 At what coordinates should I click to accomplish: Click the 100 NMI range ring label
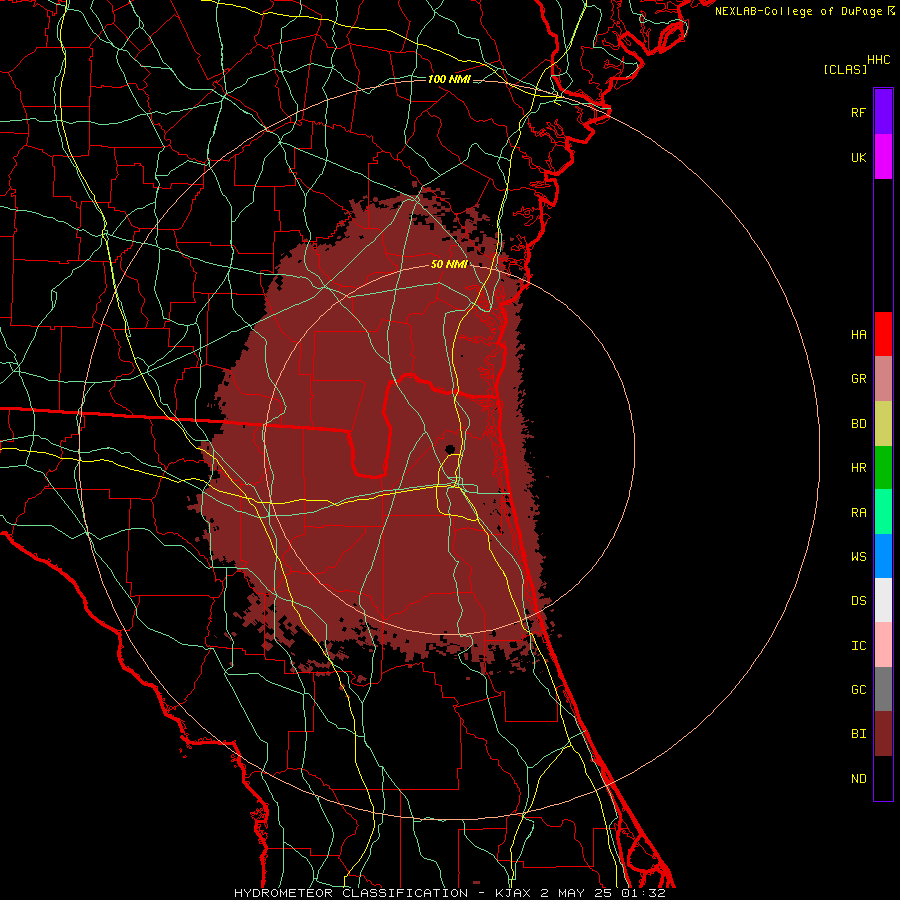tap(449, 79)
